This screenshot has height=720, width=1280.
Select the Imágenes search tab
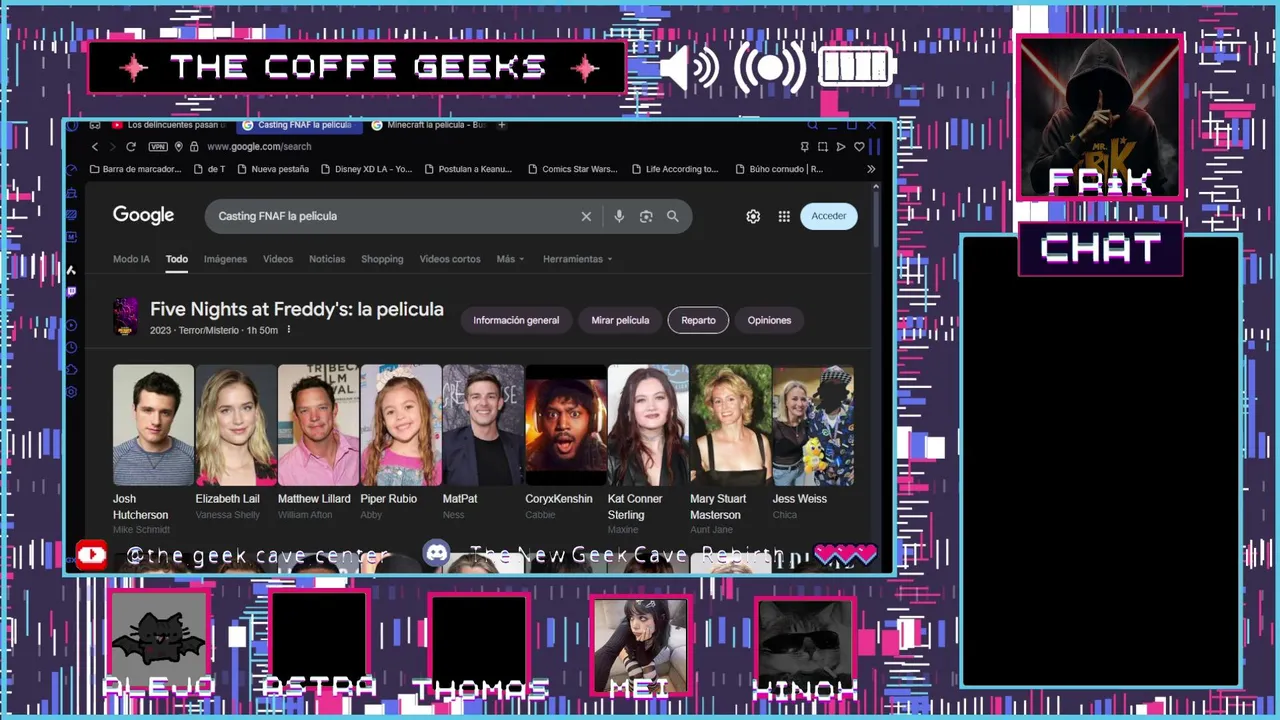click(x=225, y=259)
